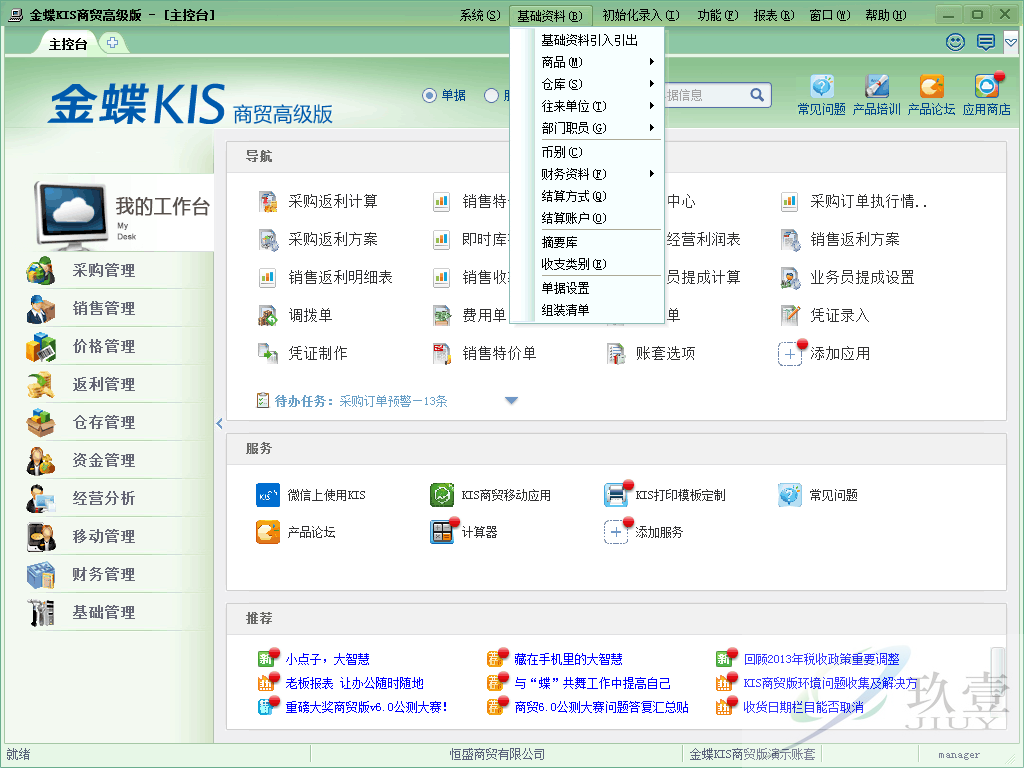Open 系统 menu

click(x=479, y=15)
